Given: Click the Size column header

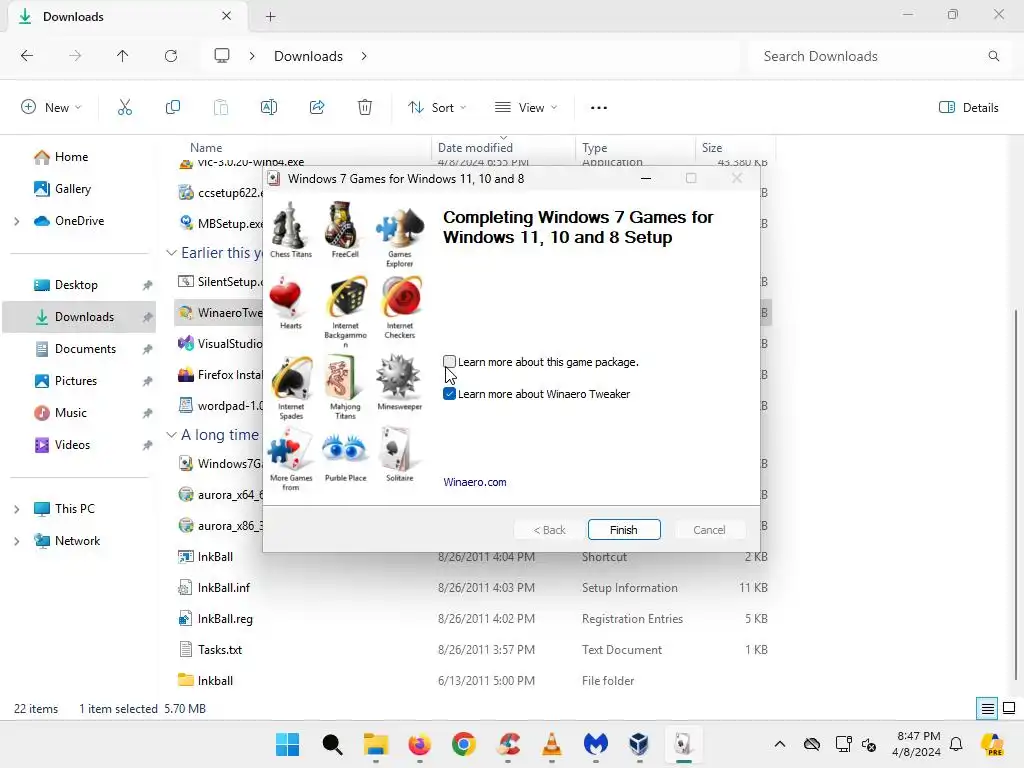Looking at the screenshot, I should (x=735, y=148).
